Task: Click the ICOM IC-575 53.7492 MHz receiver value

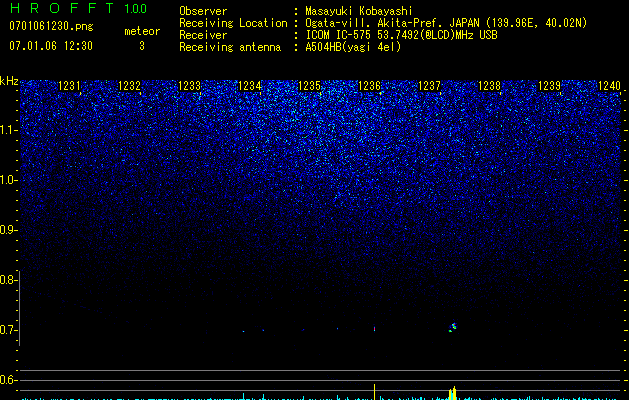Action: pos(401,35)
